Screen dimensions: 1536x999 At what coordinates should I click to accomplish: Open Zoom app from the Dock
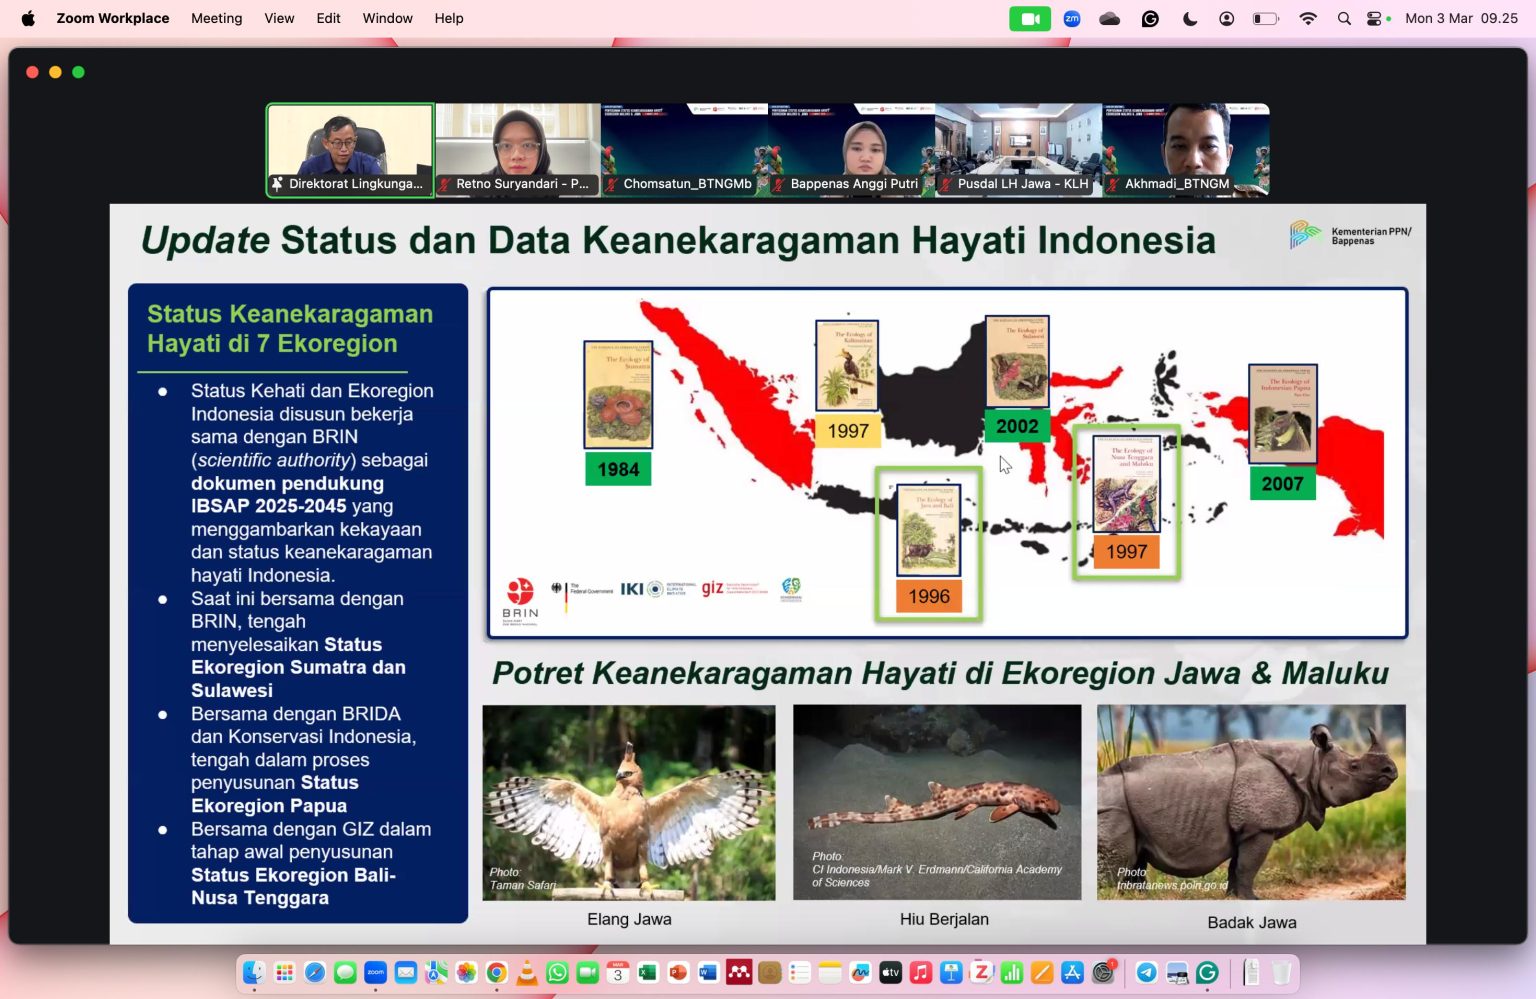pyautogui.click(x=375, y=972)
